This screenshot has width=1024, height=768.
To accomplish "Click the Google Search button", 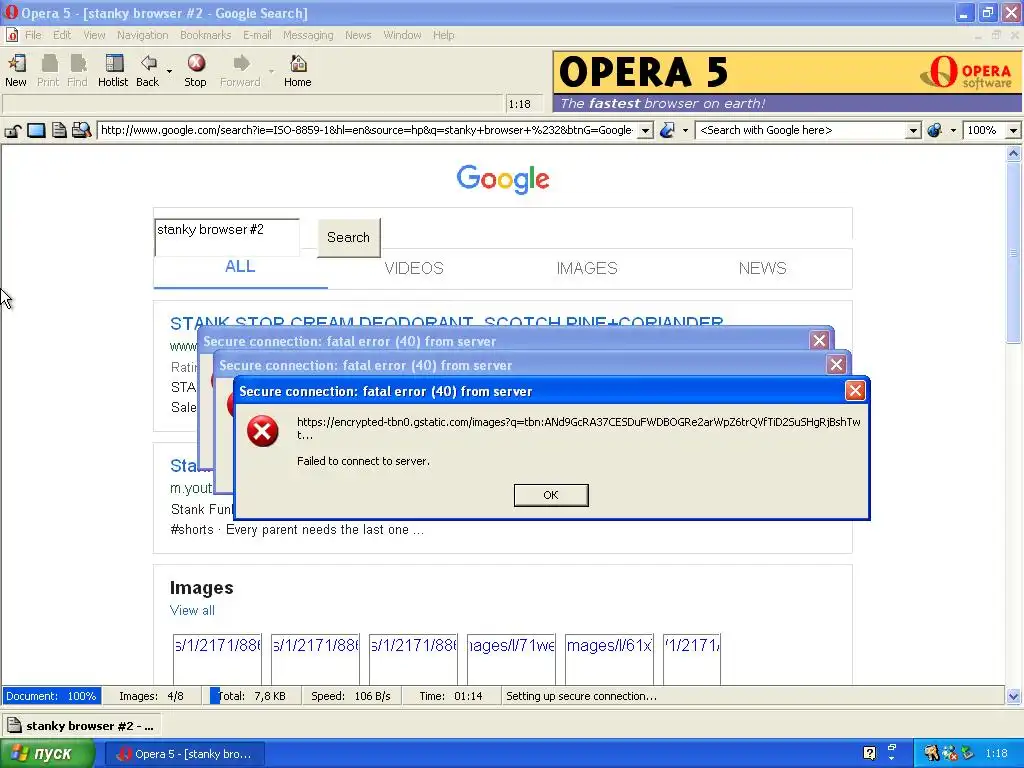I will 349,238.
